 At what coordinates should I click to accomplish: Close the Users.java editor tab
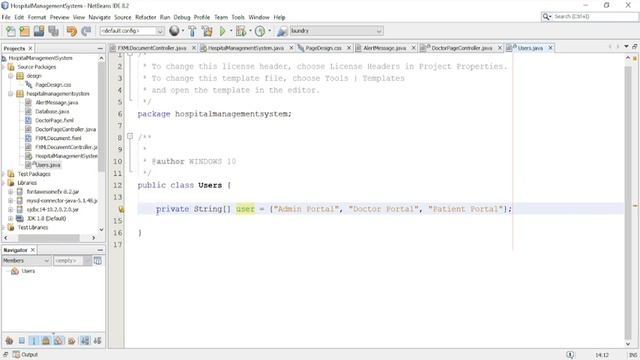click(551, 48)
